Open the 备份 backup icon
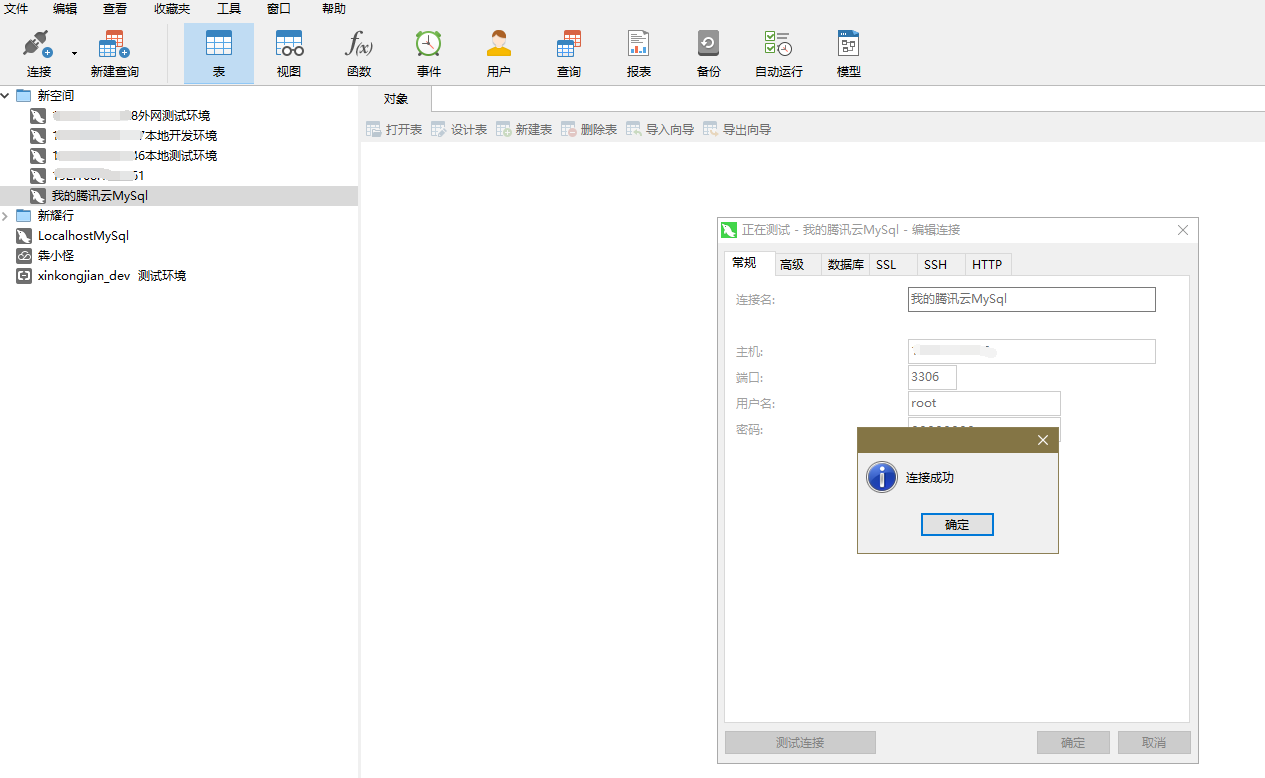This screenshot has height=778, width=1265. click(x=709, y=53)
